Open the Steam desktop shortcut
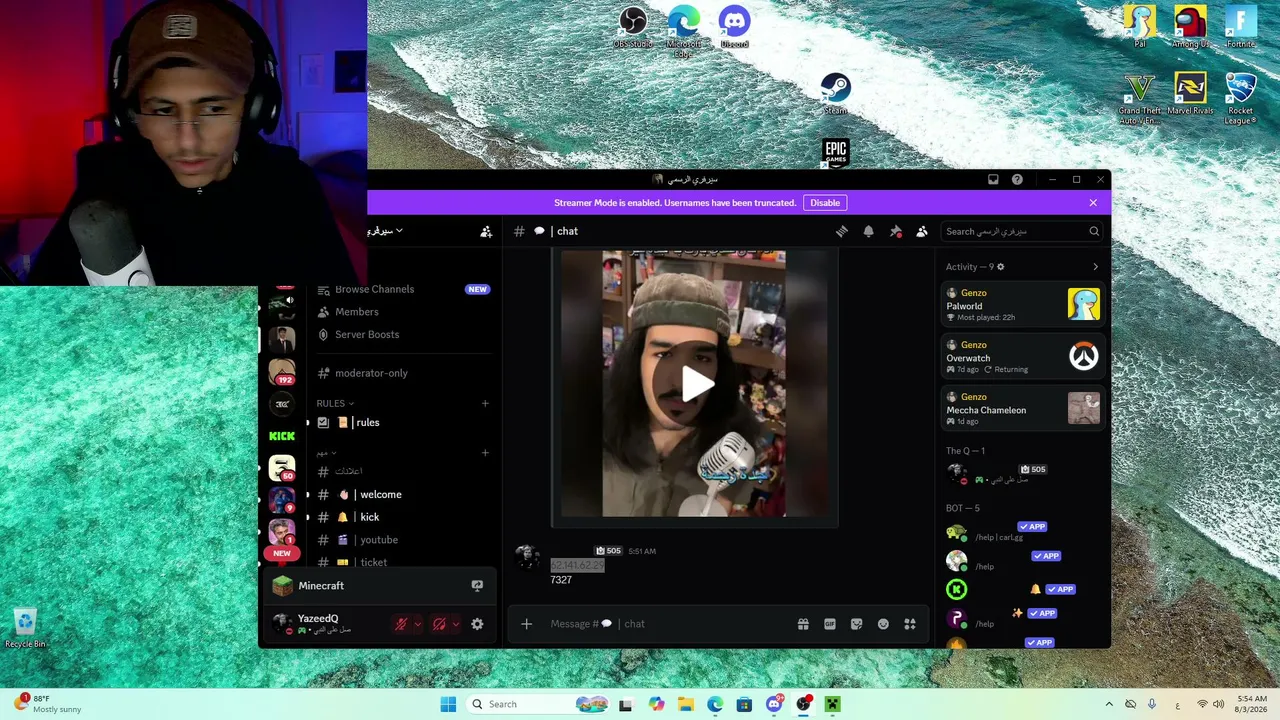 836,94
